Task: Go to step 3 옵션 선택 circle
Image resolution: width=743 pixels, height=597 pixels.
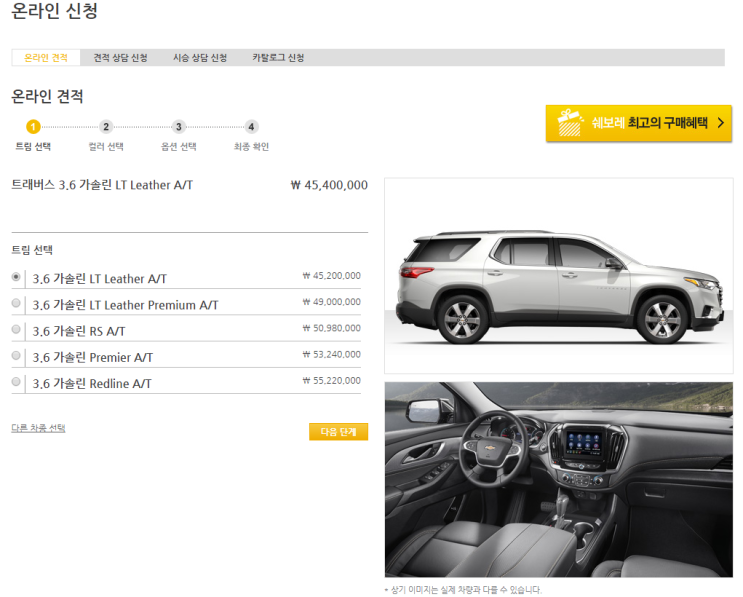Action: (x=179, y=127)
